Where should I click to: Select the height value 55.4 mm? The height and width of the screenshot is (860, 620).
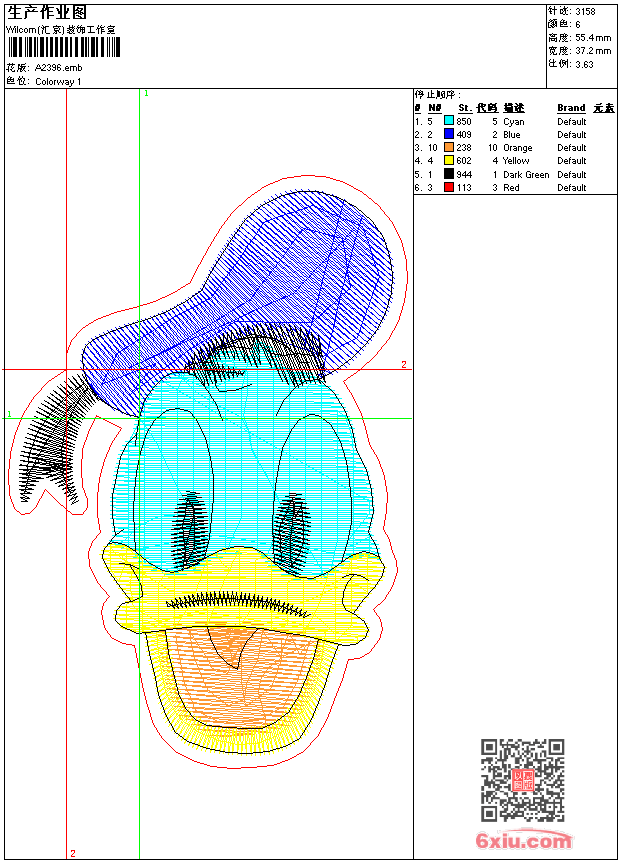(593, 37)
